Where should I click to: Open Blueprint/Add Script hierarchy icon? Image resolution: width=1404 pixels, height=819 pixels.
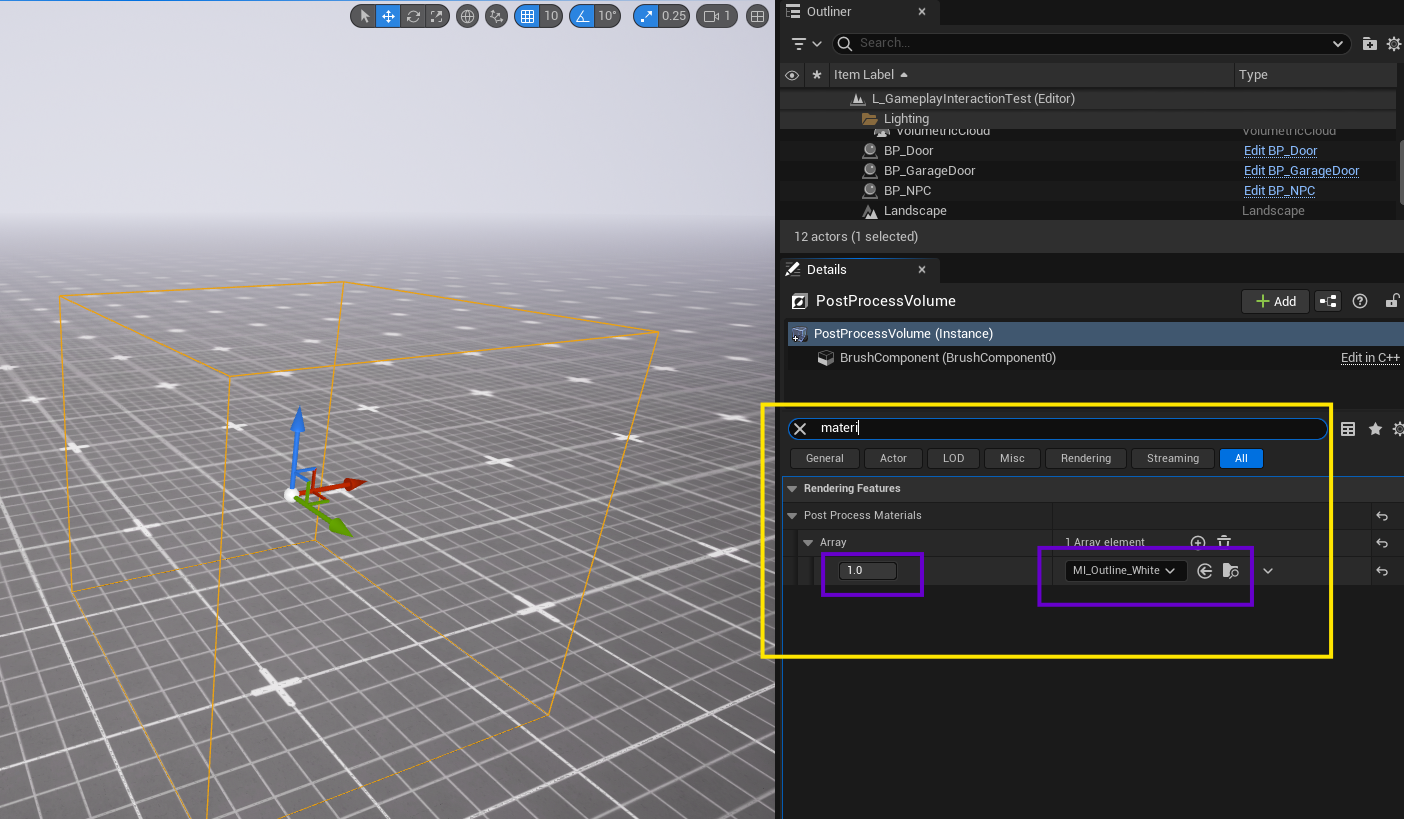pos(1328,301)
